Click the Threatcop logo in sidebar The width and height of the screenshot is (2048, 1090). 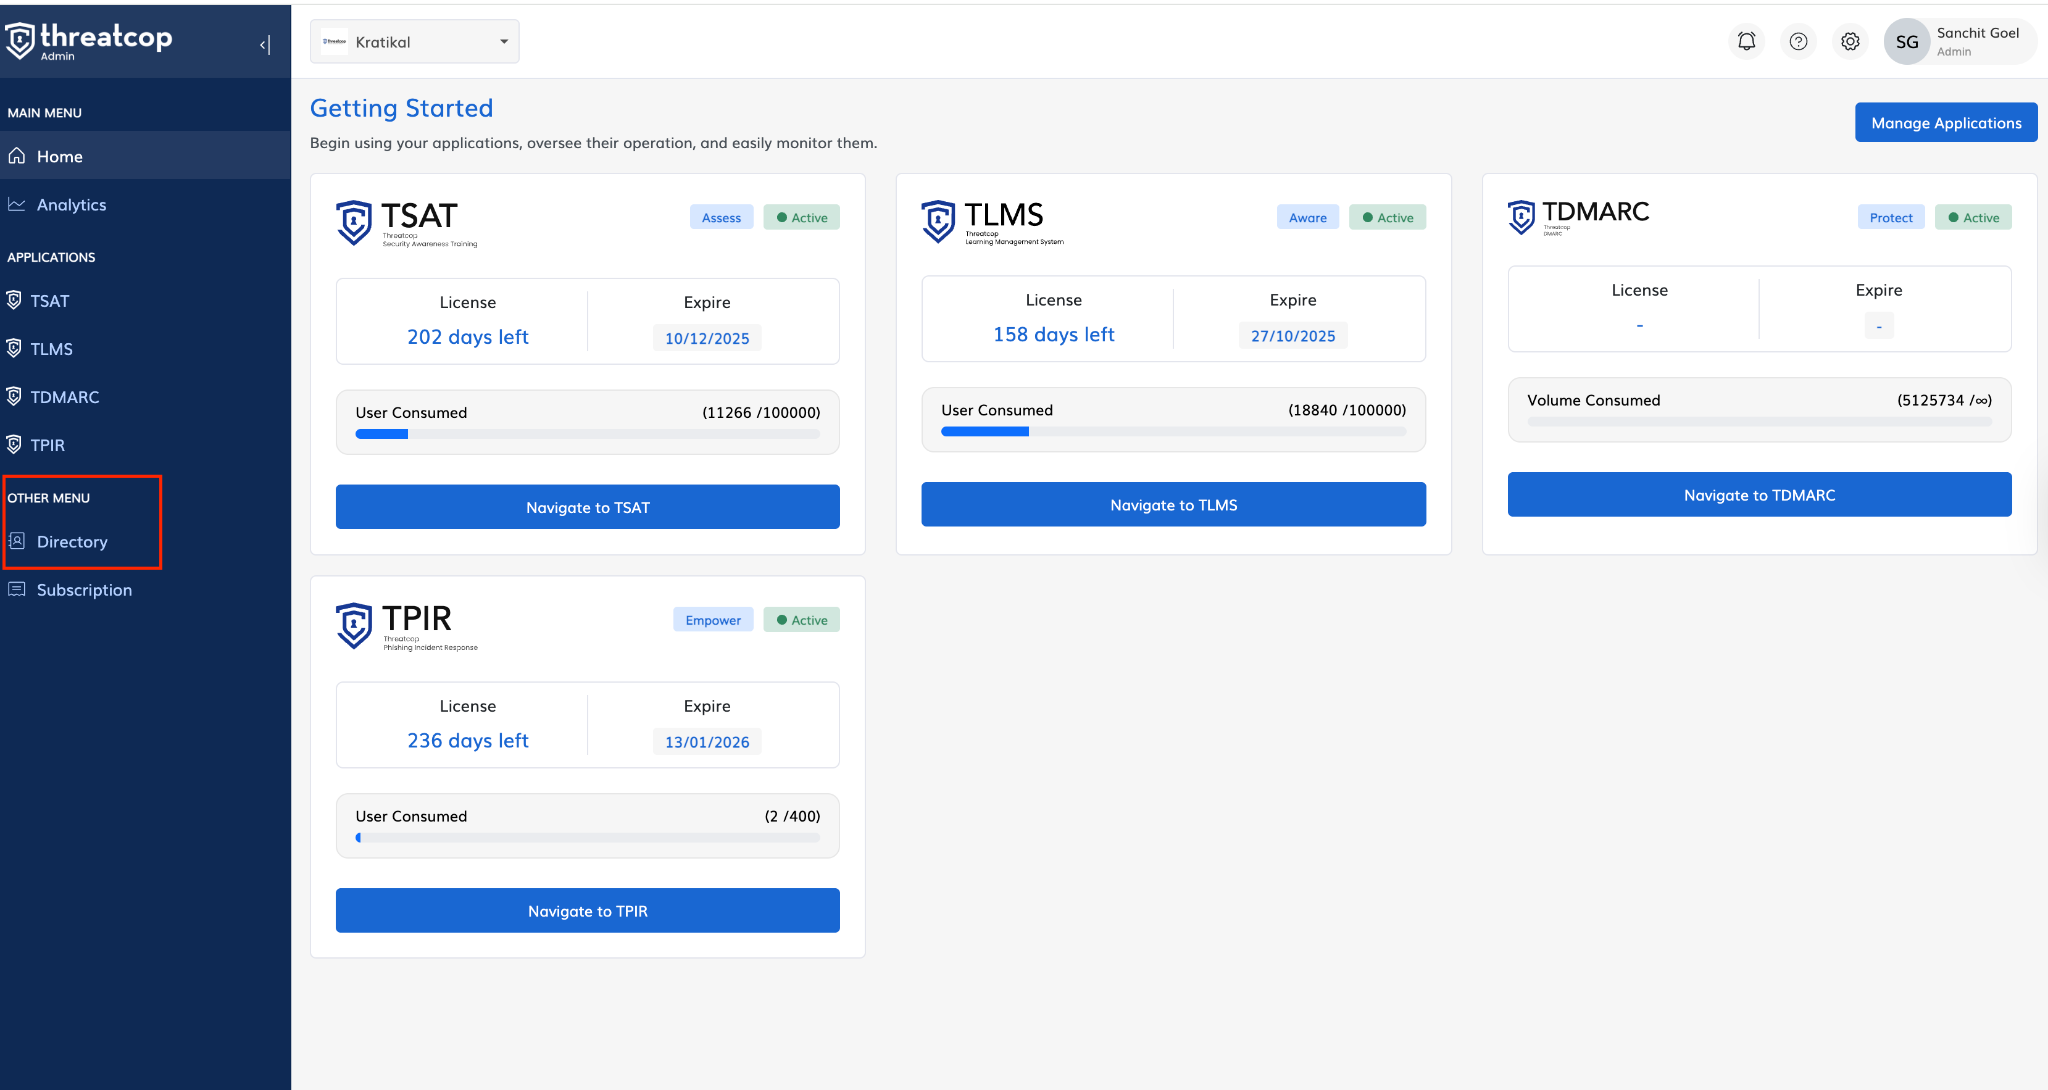click(88, 40)
